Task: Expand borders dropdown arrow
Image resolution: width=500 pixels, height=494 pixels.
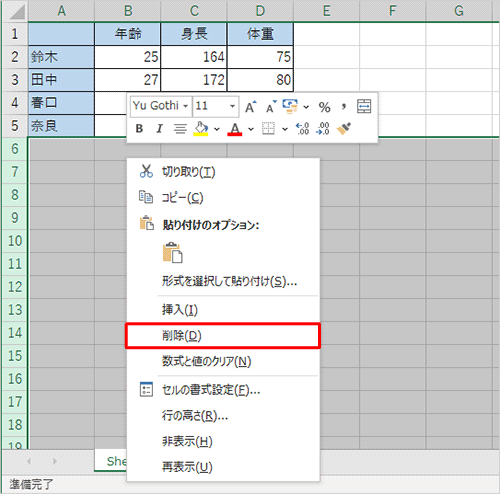Action: 285,129
